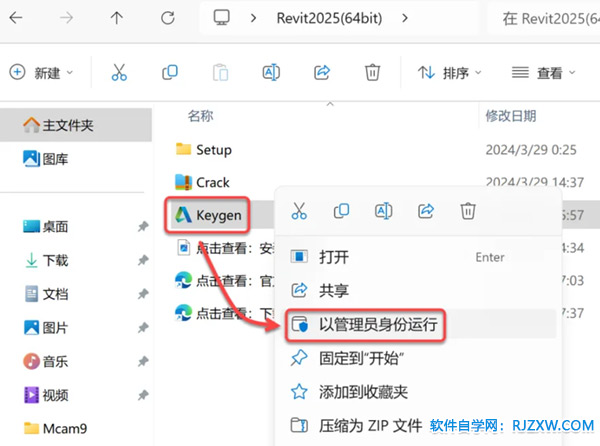This screenshot has height=446, width=600.
Task: Click the search box for Revit2025
Action: [x=544, y=18]
